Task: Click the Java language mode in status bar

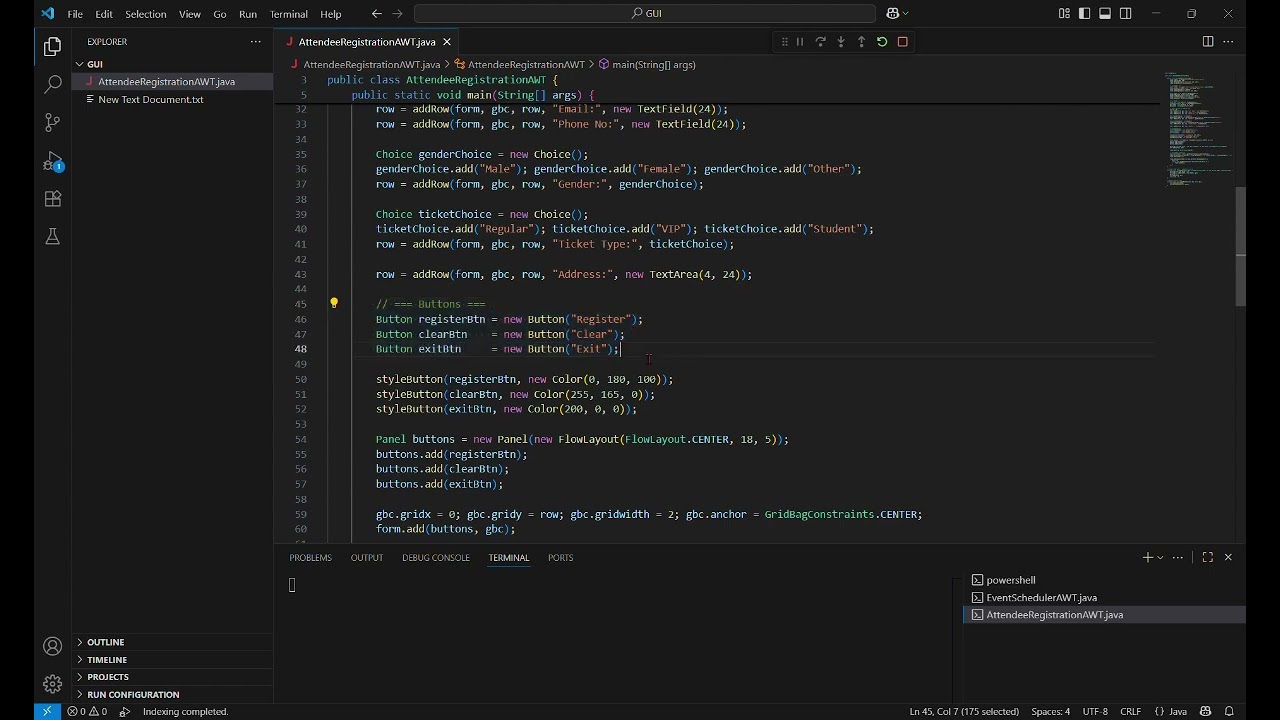Action: pos(1171,712)
